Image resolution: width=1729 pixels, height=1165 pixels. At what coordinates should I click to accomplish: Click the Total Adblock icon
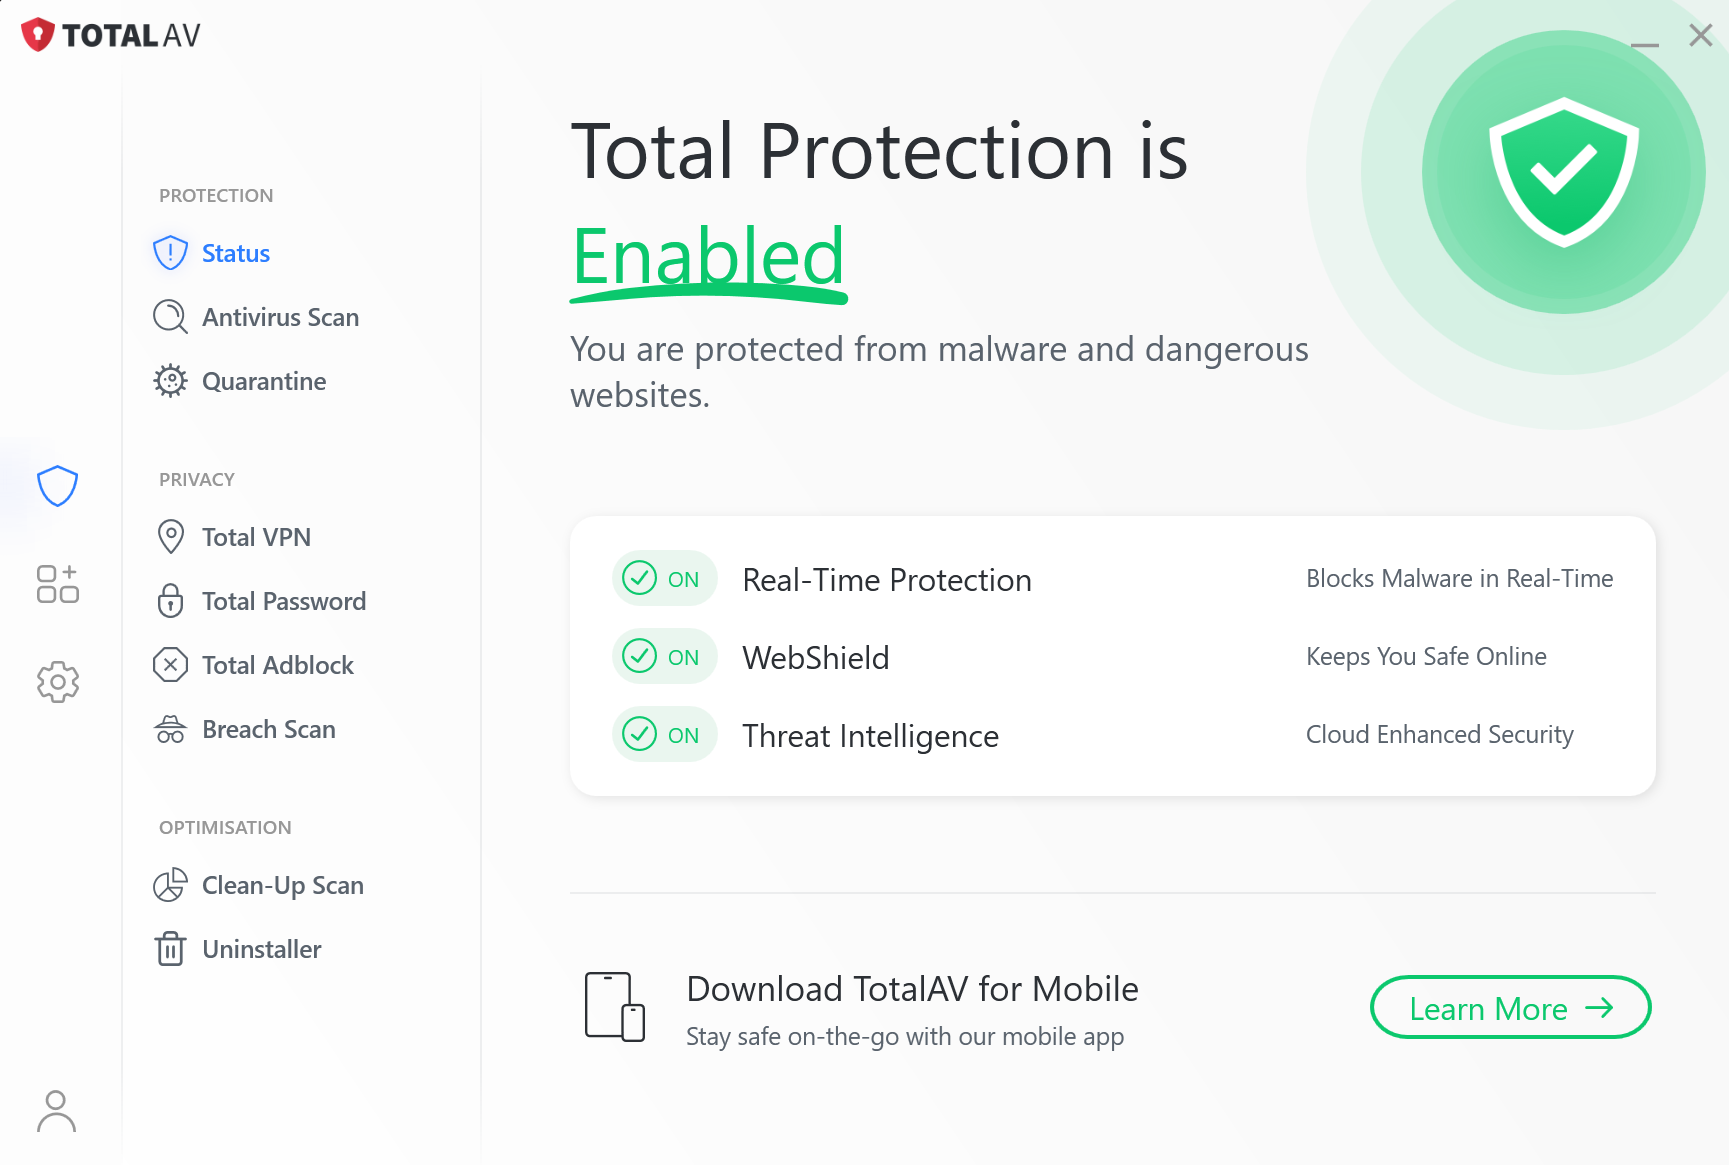click(x=170, y=665)
